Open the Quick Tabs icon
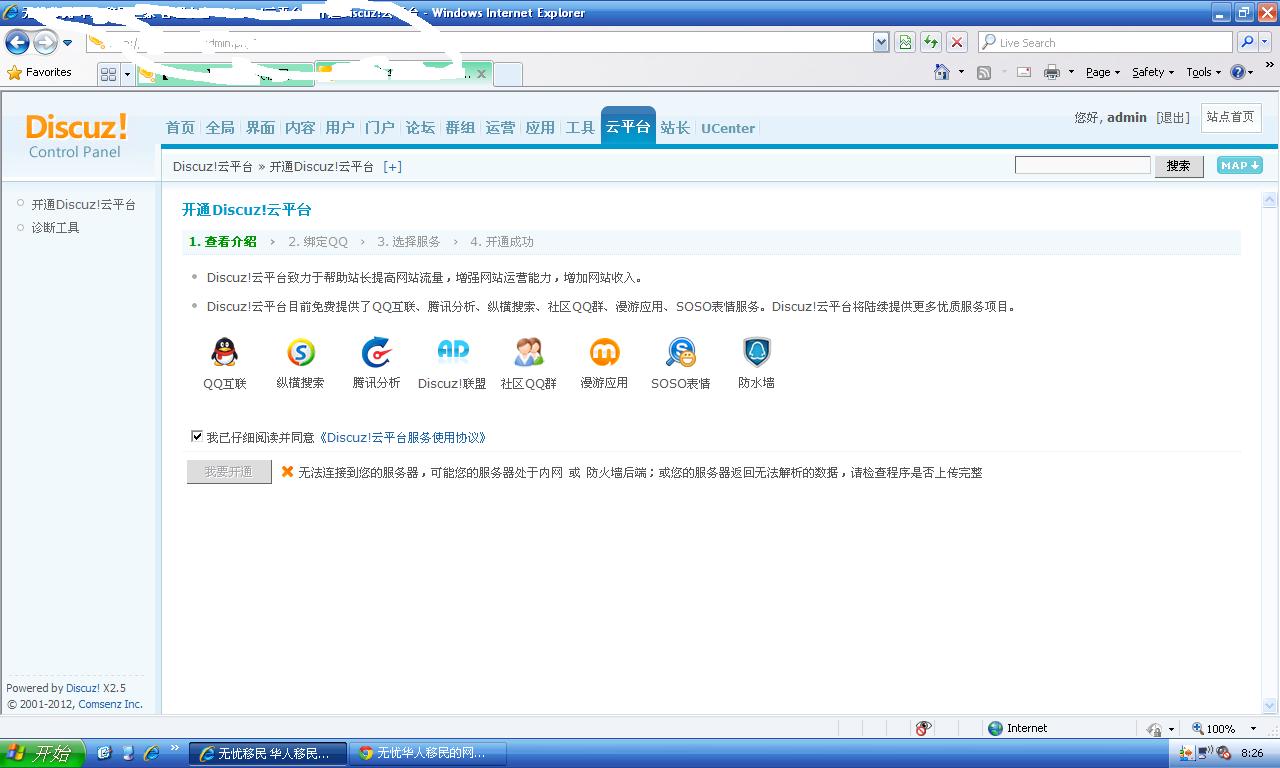This screenshot has width=1280, height=768. click(109, 74)
